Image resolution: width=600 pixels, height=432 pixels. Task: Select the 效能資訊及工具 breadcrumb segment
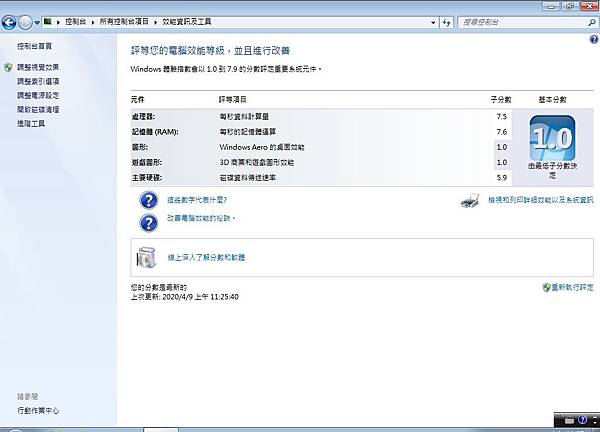click(x=187, y=22)
